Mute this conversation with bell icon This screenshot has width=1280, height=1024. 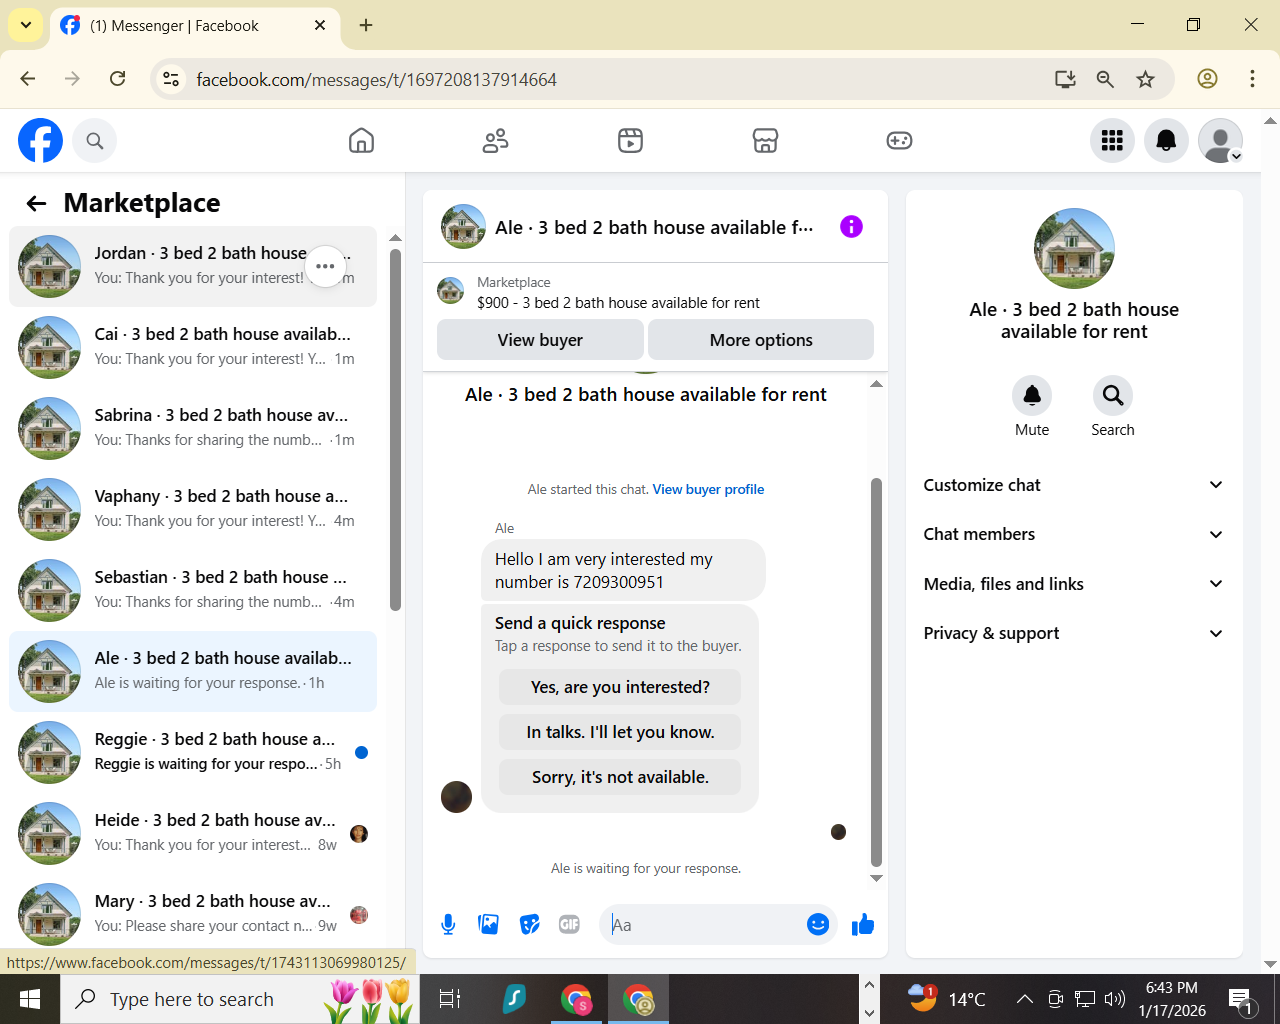(1032, 396)
